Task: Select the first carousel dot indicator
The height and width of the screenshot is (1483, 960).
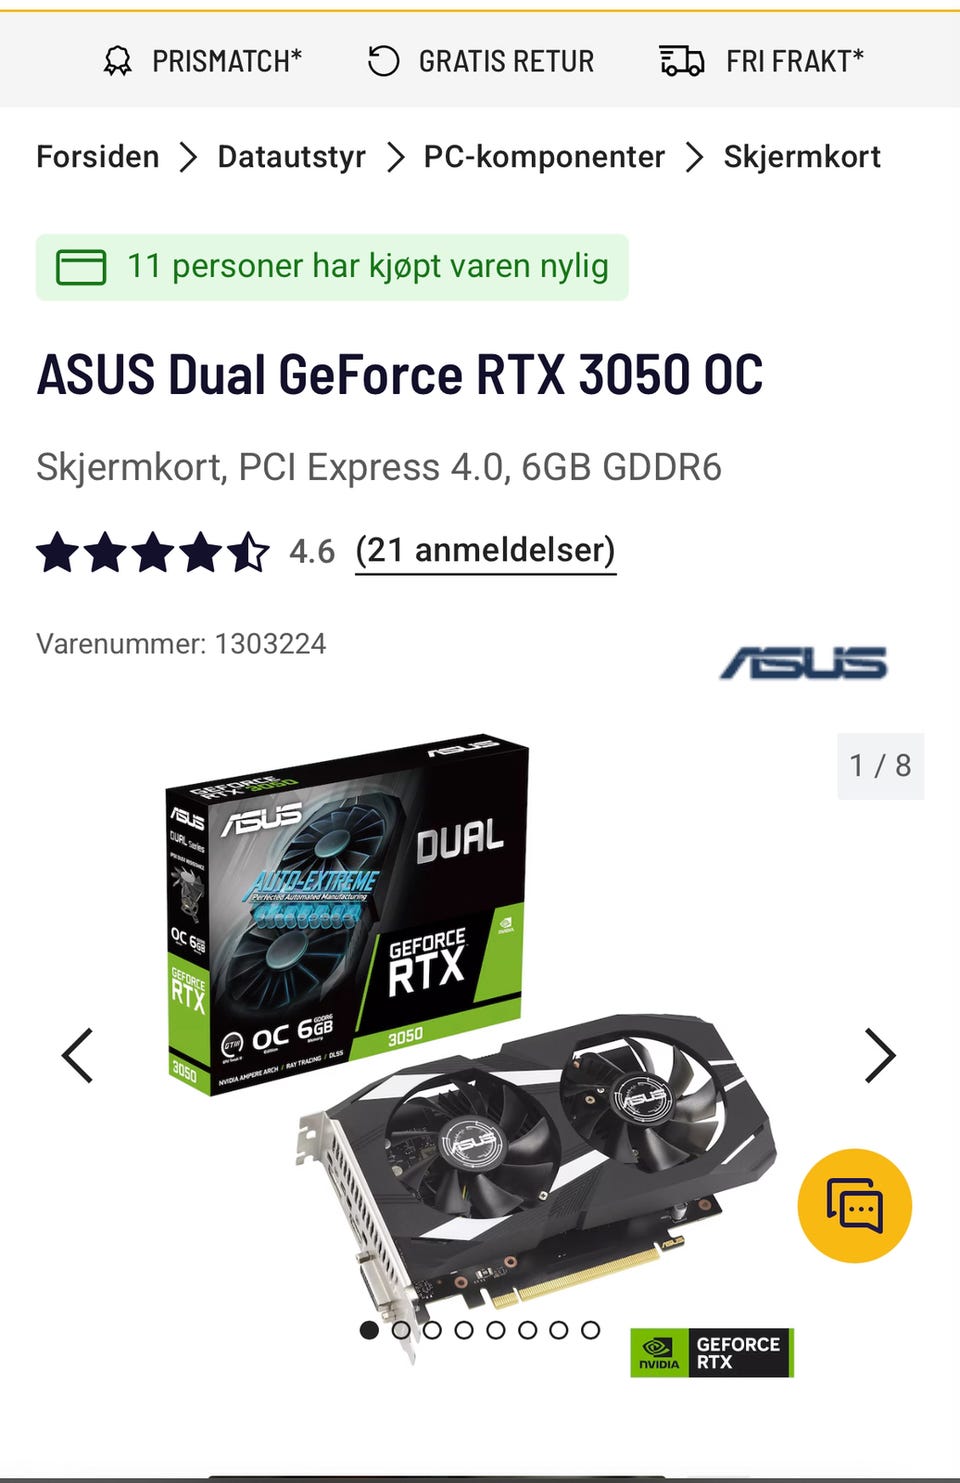Action: [369, 1330]
